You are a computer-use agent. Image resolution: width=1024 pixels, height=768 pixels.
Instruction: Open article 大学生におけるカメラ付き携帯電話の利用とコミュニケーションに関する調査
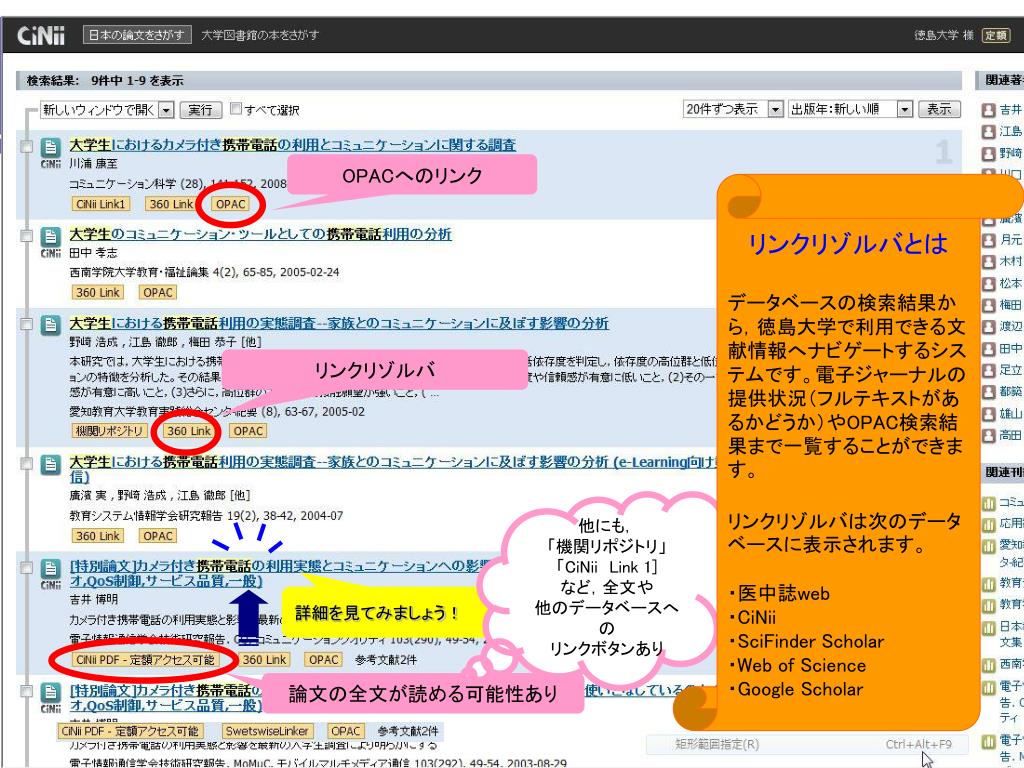[x=293, y=145]
